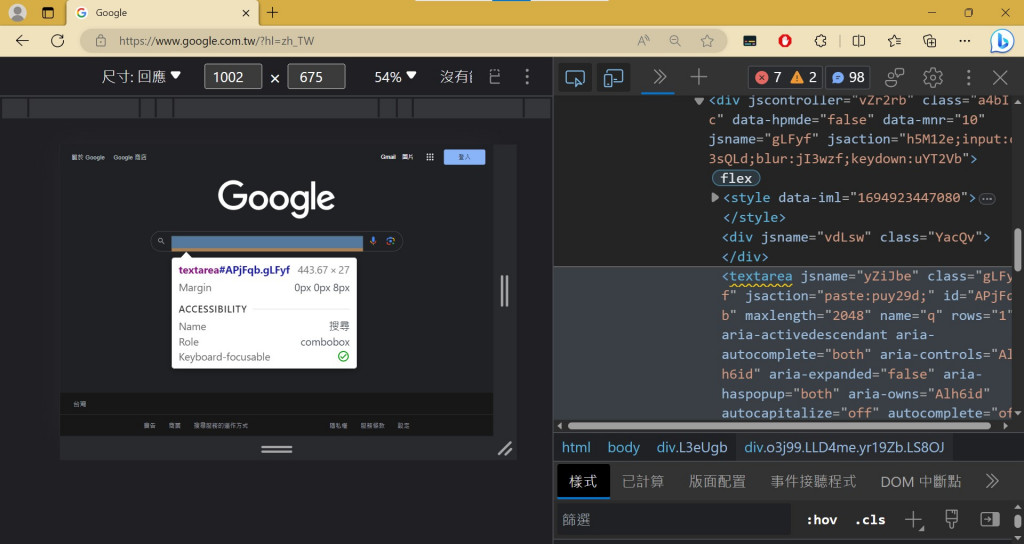Open a new browser tab
Viewport: 1024px width, 544px height.
[272, 12]
